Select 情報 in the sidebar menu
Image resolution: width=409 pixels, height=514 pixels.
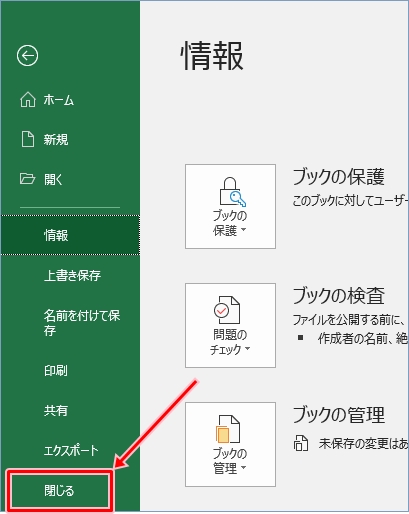click(x=70, y=235)
